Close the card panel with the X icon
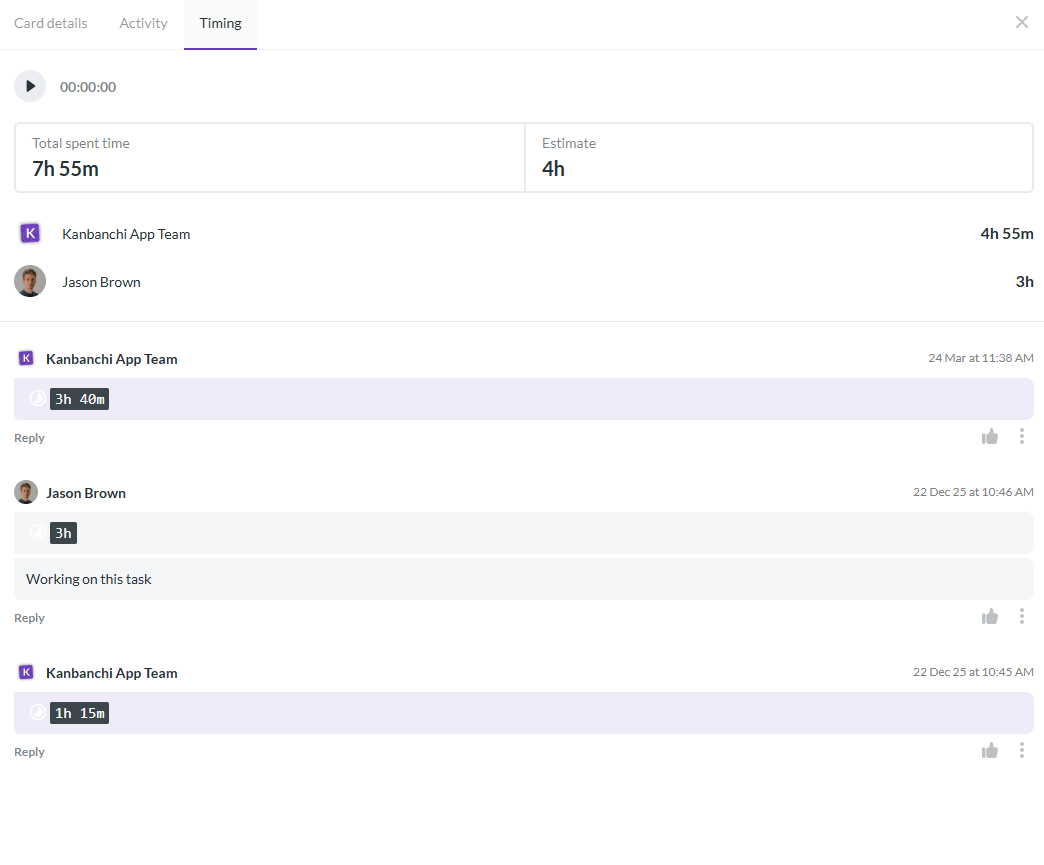The width and height of the screenshot is (1044, 865). (x=1021, y=22)
